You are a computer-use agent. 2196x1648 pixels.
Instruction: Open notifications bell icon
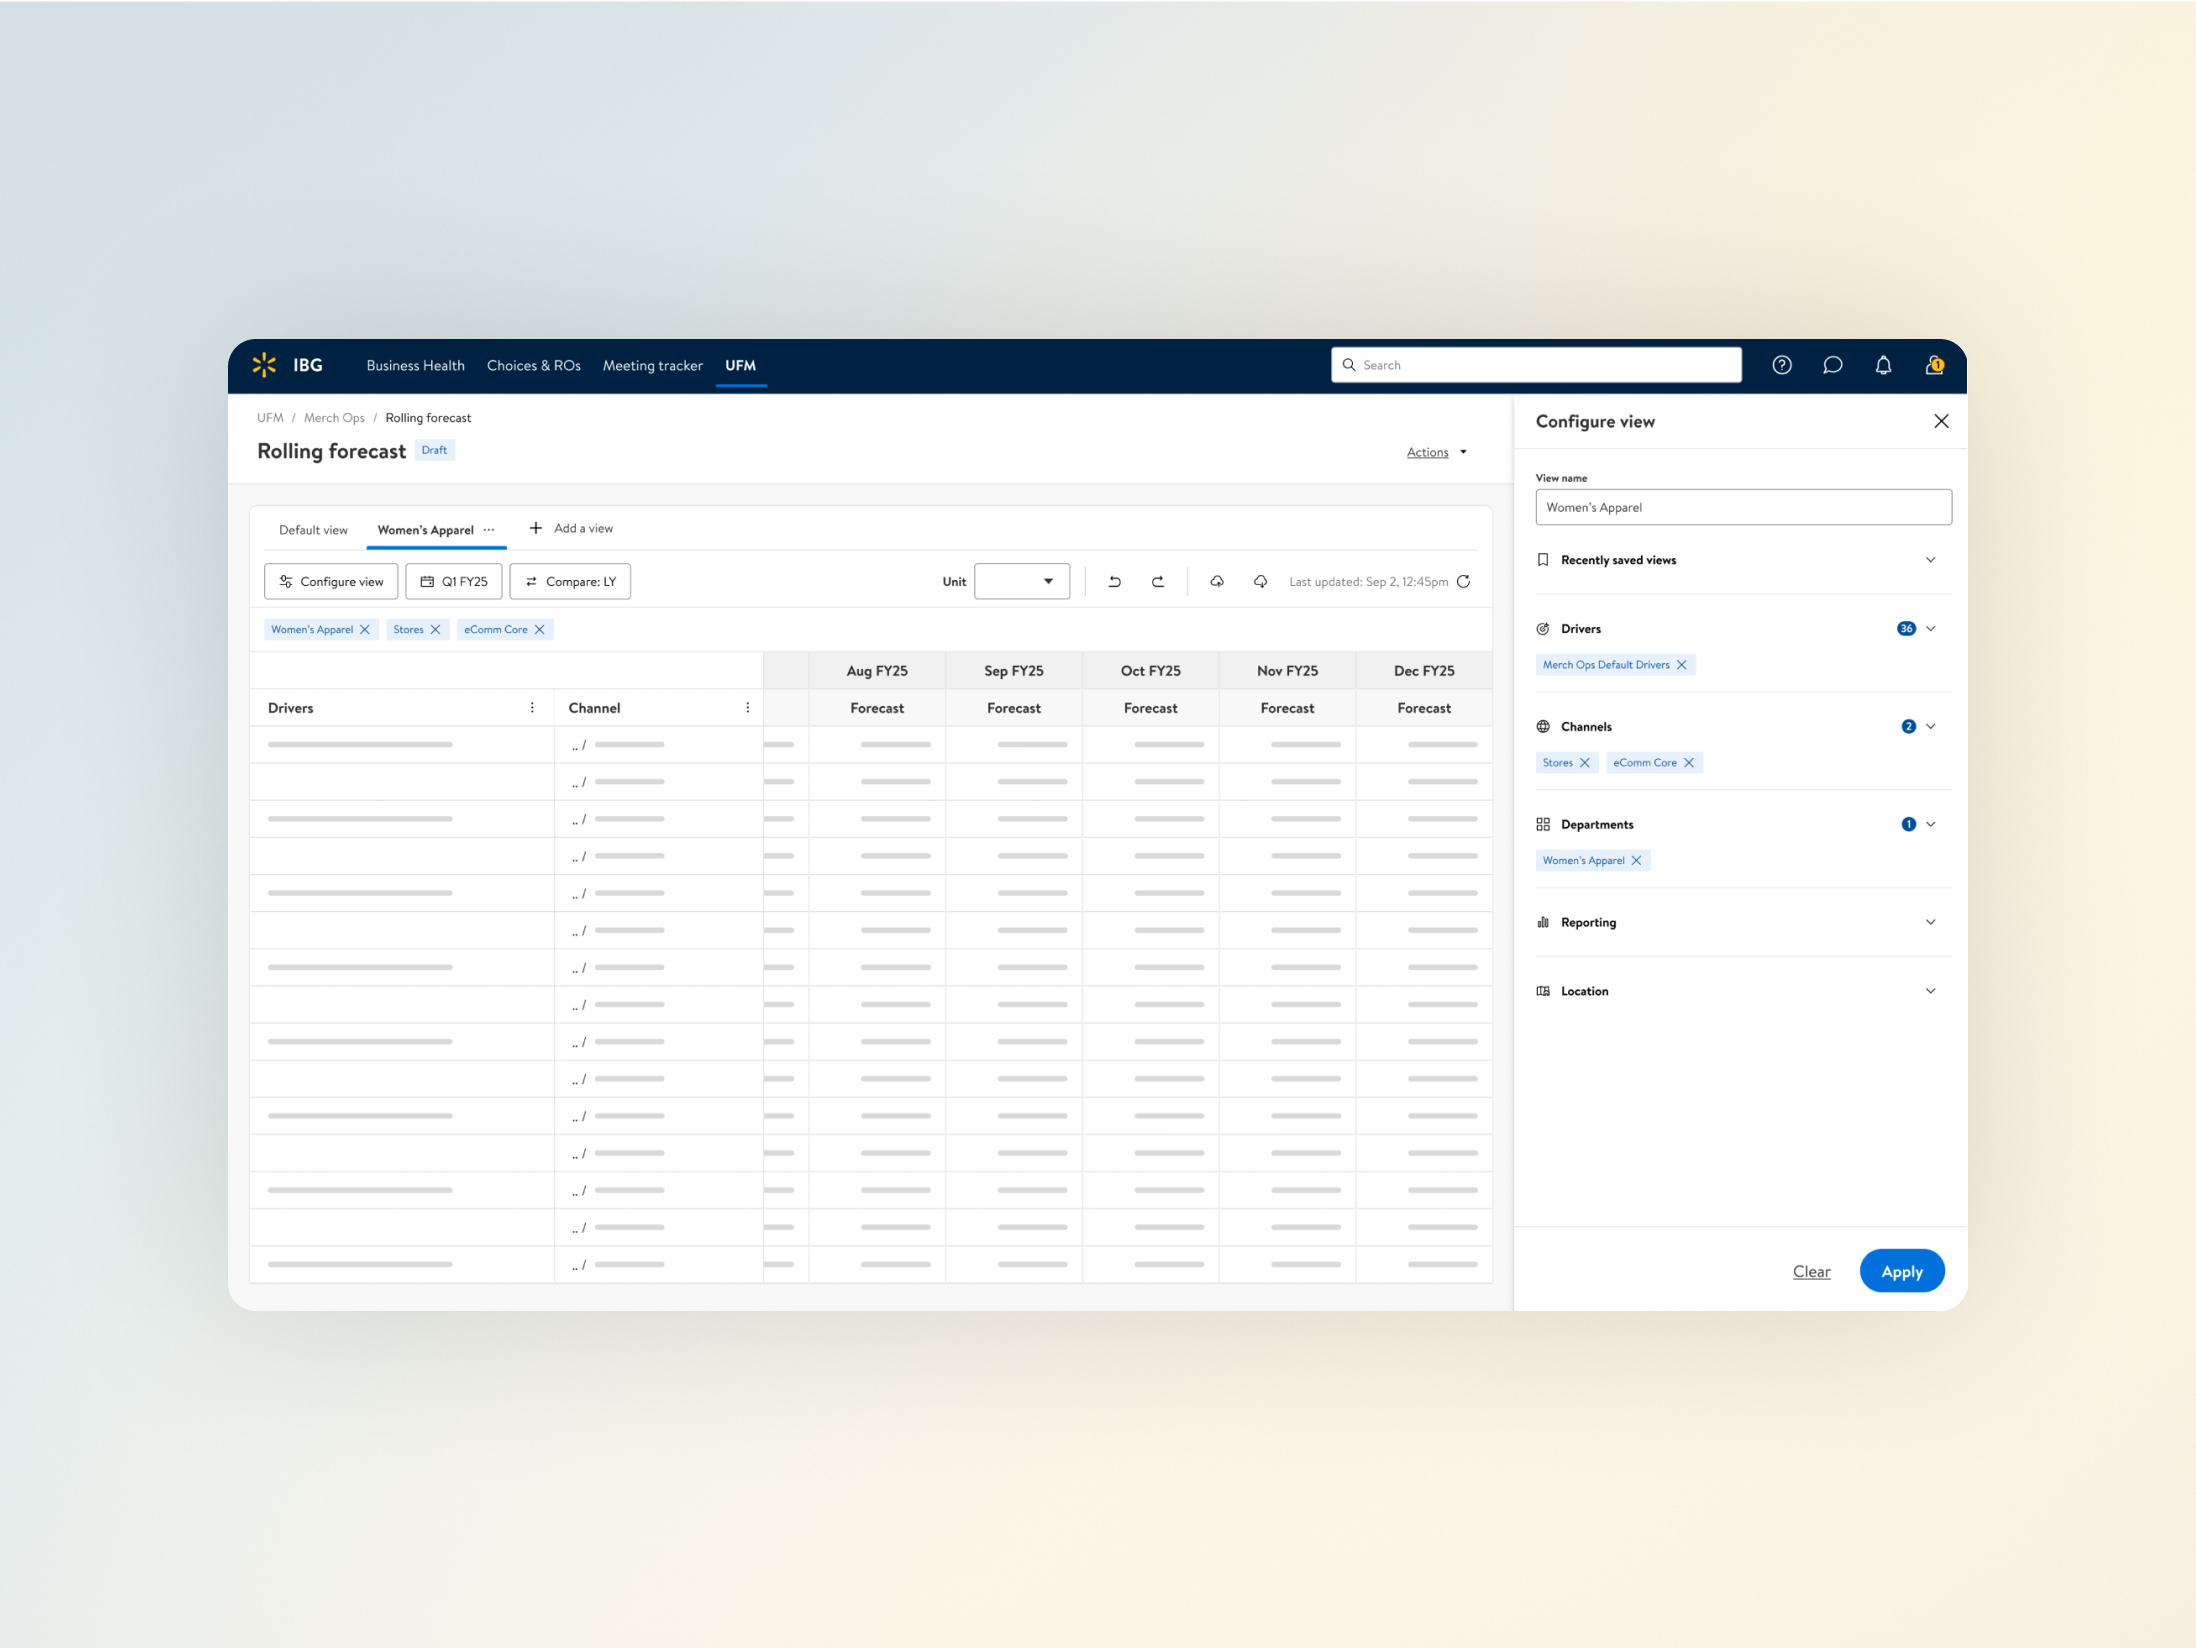pyautogui.click(x=1883, y=365)
